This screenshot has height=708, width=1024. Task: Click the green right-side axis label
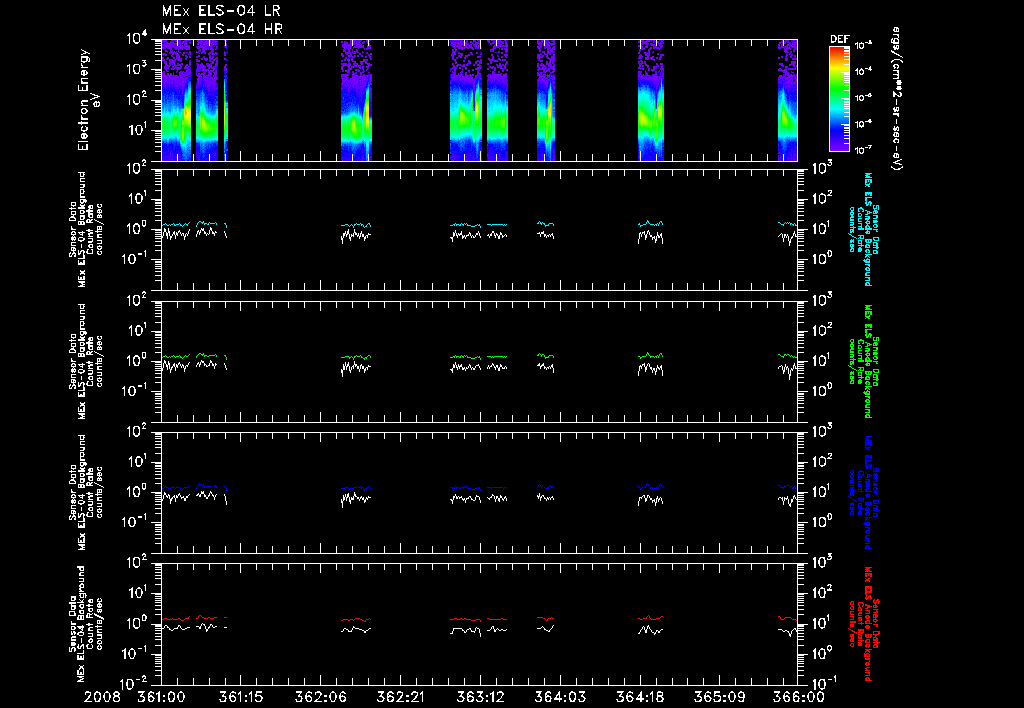point(863,361)
